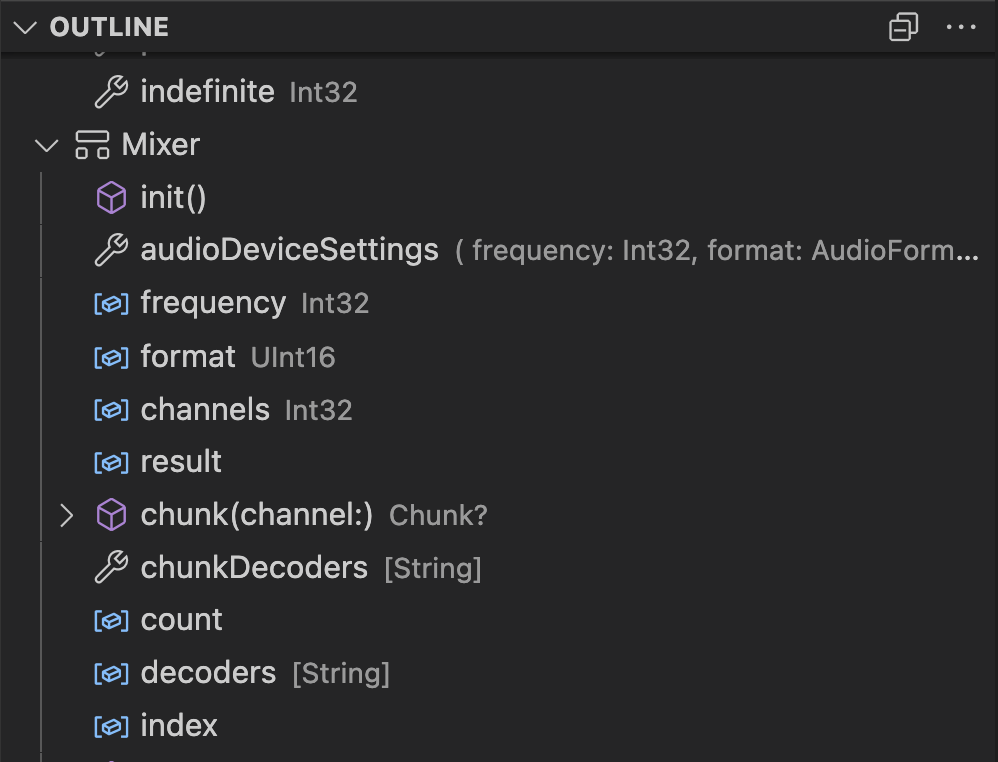Click the variable icon beside decoders
The image size is (998, 762).
click(111, 674)
